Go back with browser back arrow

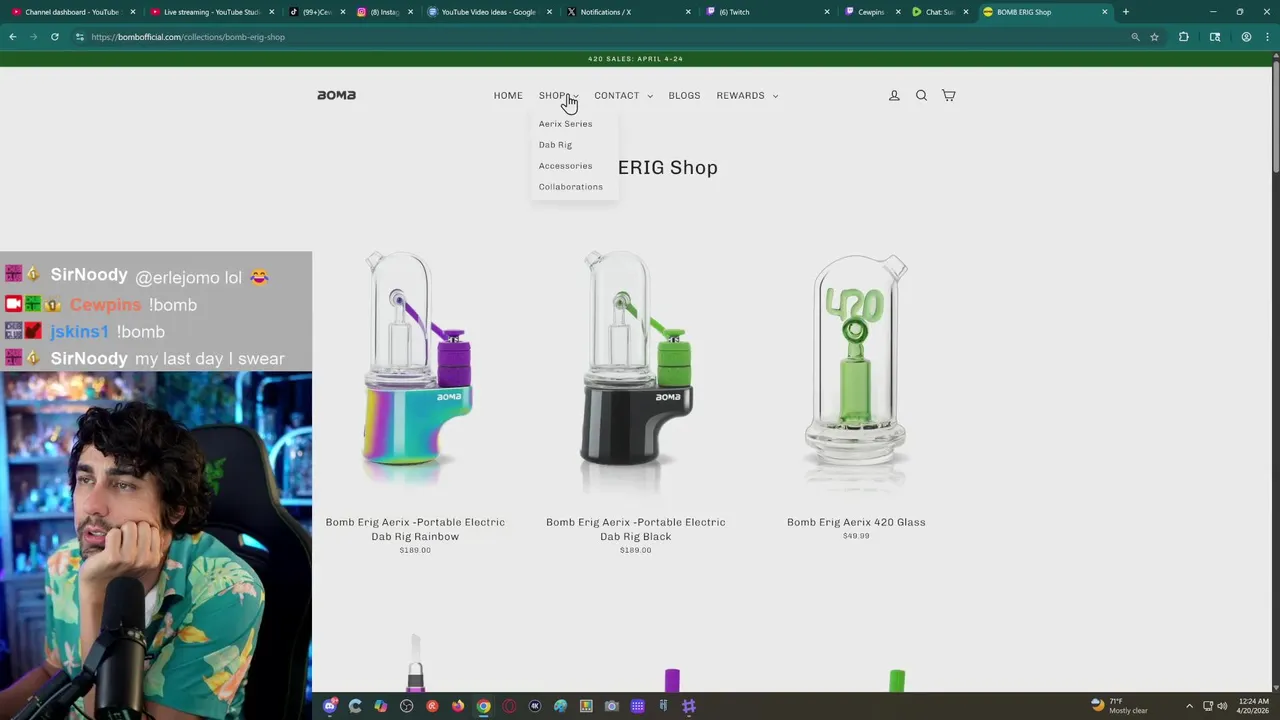(13, 37)
